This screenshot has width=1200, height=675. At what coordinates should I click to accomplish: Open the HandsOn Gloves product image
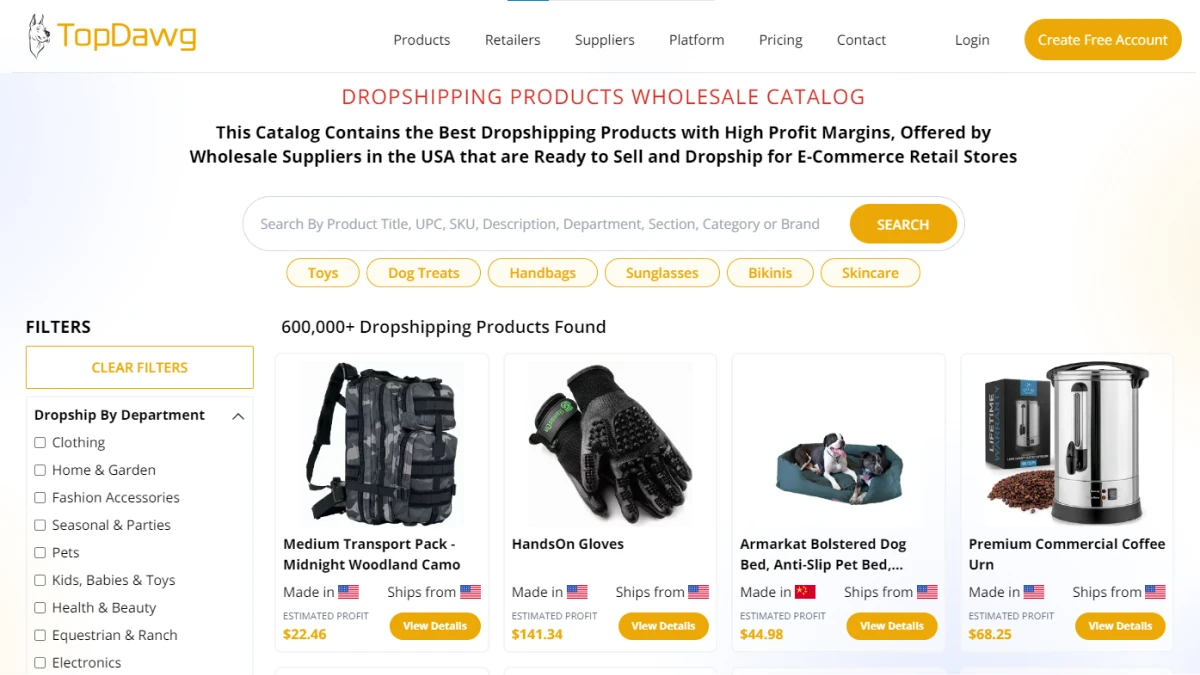coord(610,444)
